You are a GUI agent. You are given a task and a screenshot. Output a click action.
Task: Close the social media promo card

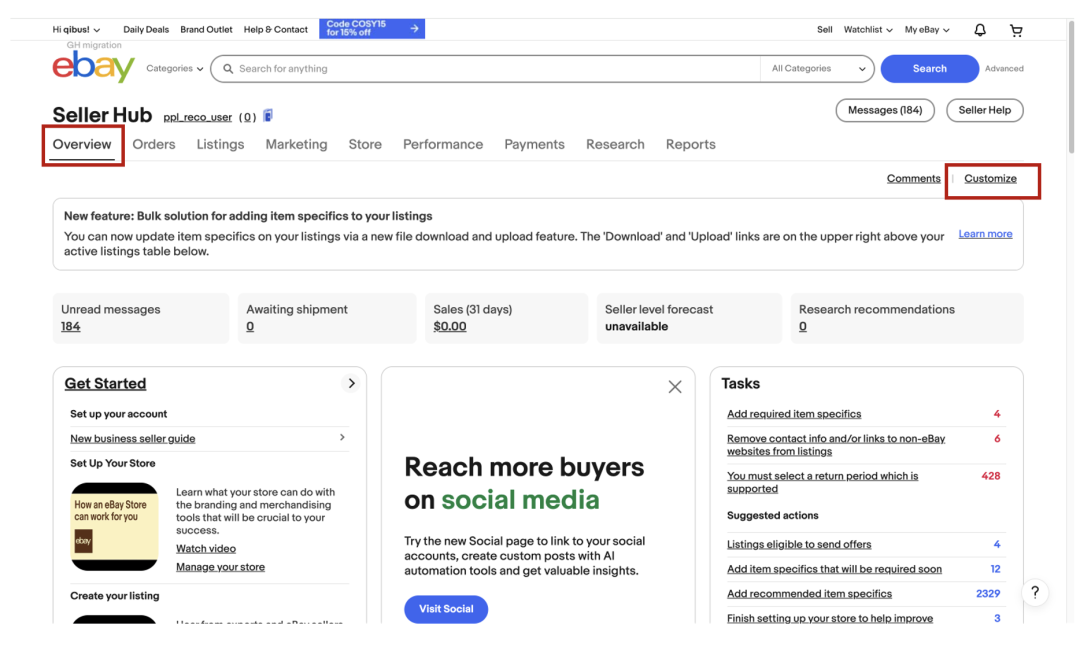[x=675, y=387]
